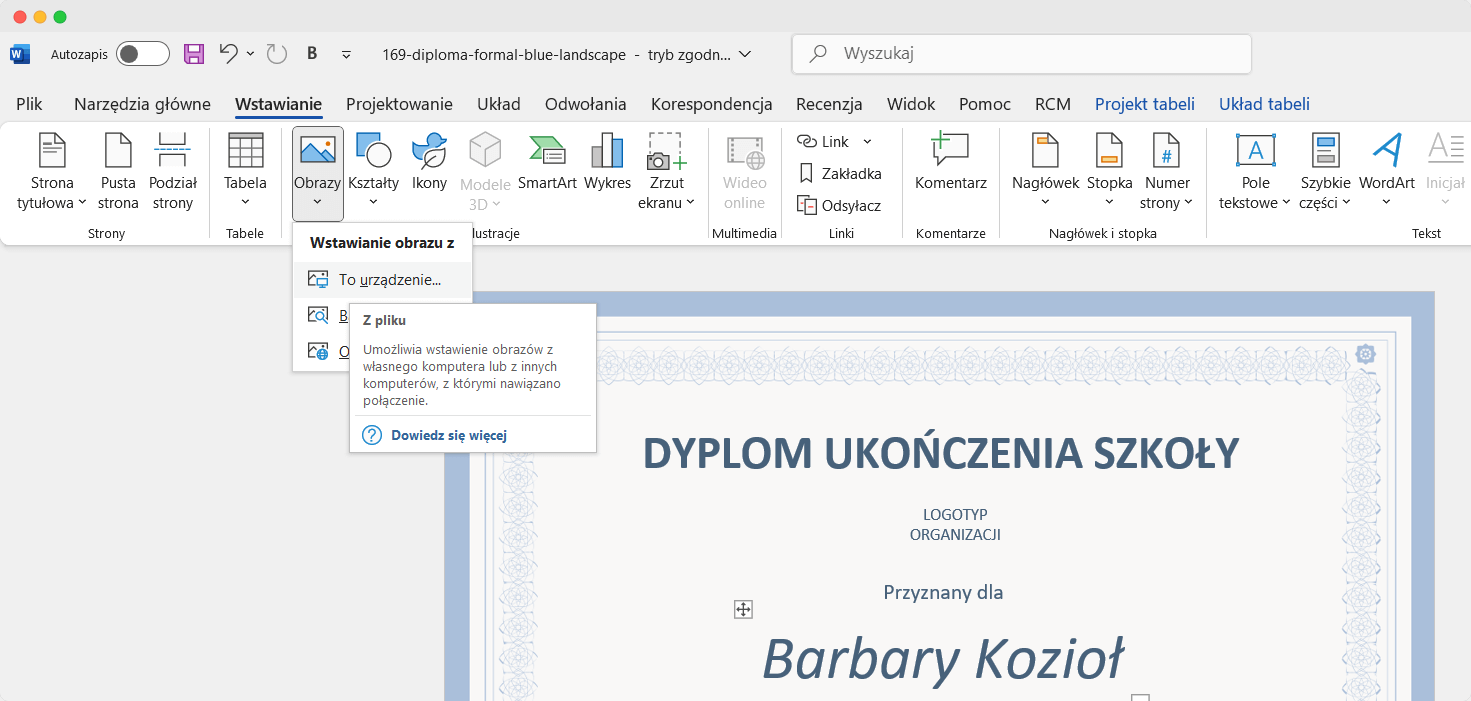1471x701 pixels.
Task: Undo the last action
Action: [229, 54]
